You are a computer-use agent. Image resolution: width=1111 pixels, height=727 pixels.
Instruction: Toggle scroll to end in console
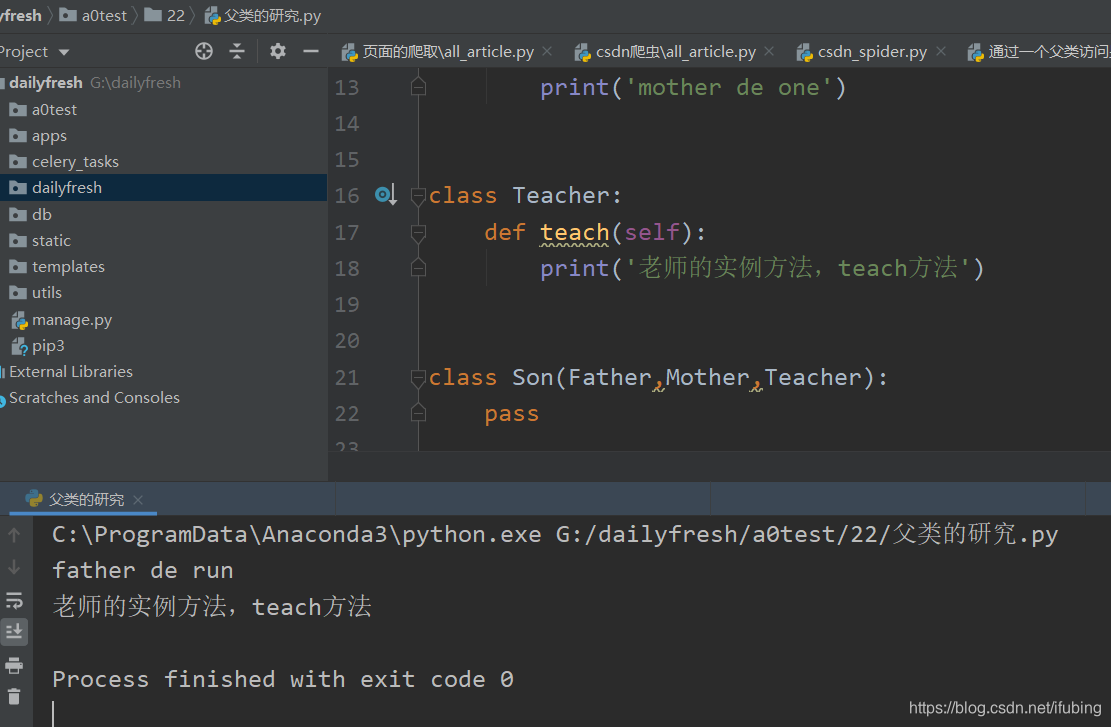point(14,631)
